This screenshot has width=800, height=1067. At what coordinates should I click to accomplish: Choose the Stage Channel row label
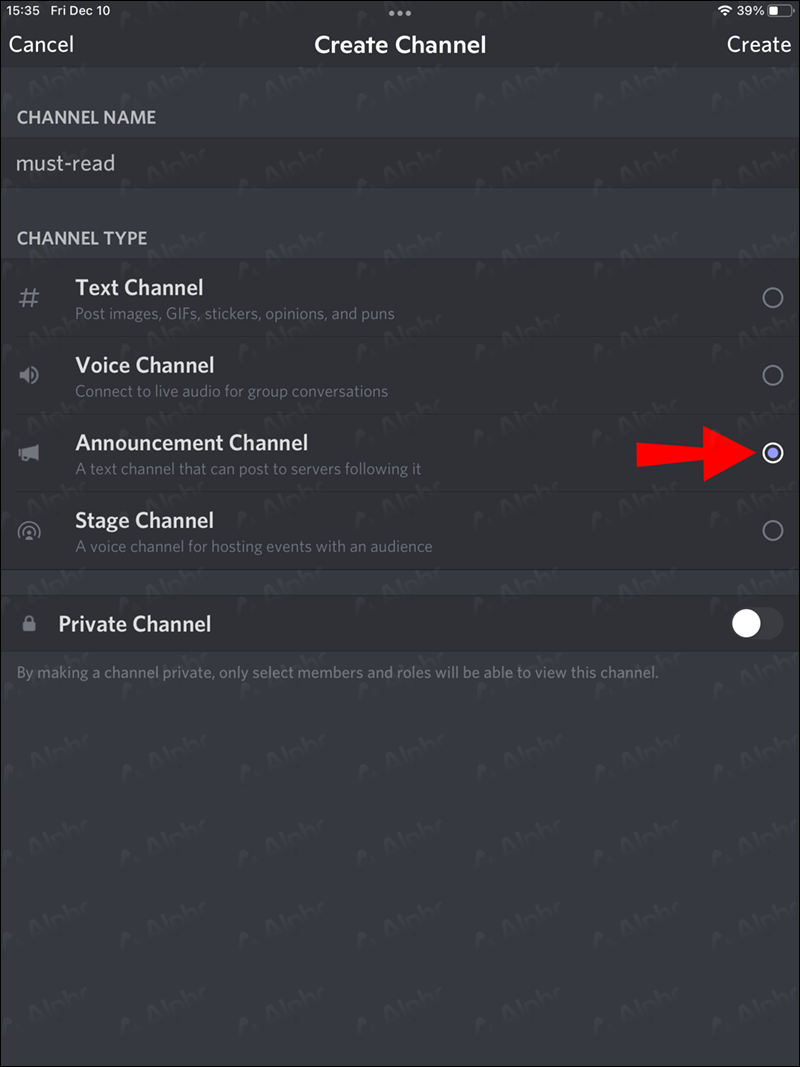[144, 521]
